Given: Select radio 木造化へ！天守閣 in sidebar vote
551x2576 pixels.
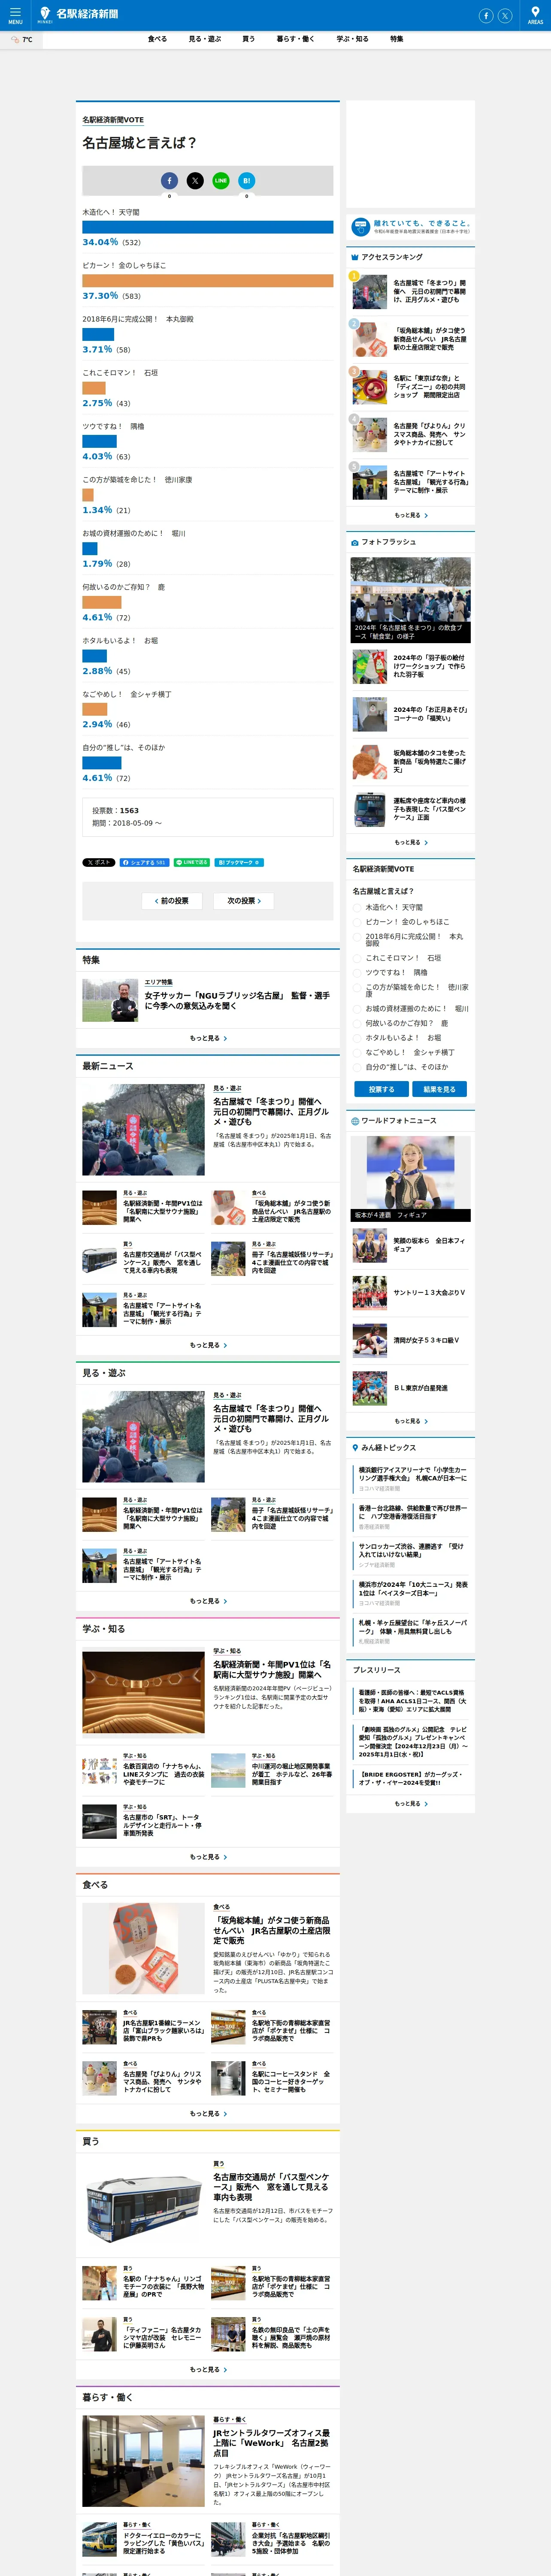Looking at the screenshot, I should pos(357,908).
